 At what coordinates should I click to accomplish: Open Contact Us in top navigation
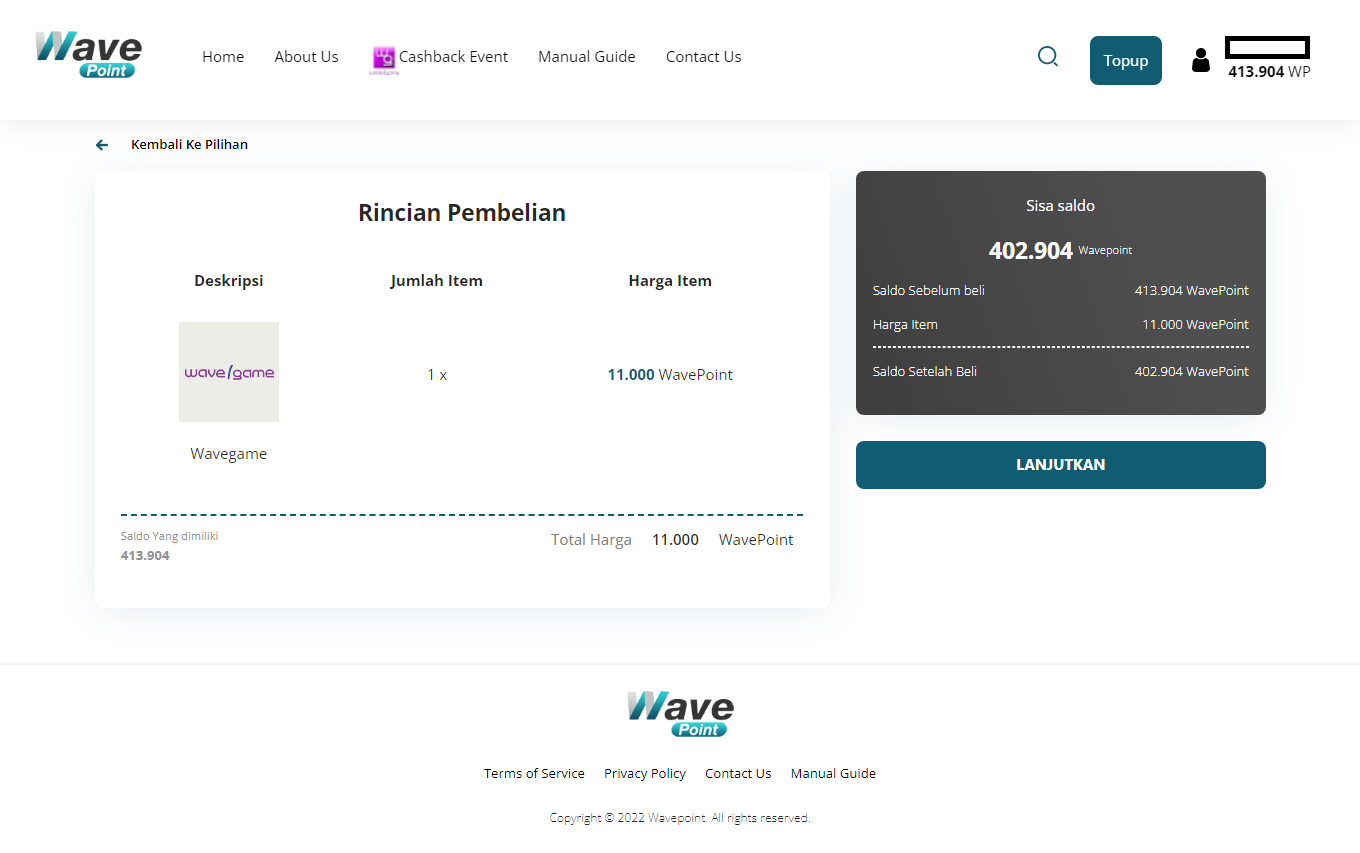pyautogui.click(x=703, y=57)
